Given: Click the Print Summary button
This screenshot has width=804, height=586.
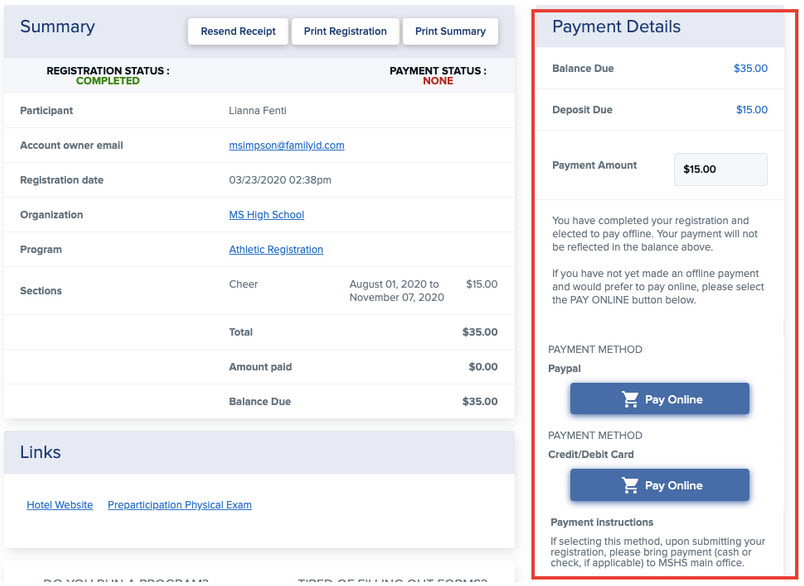Looking at the screenshot, I should click(x=450, y=31).
